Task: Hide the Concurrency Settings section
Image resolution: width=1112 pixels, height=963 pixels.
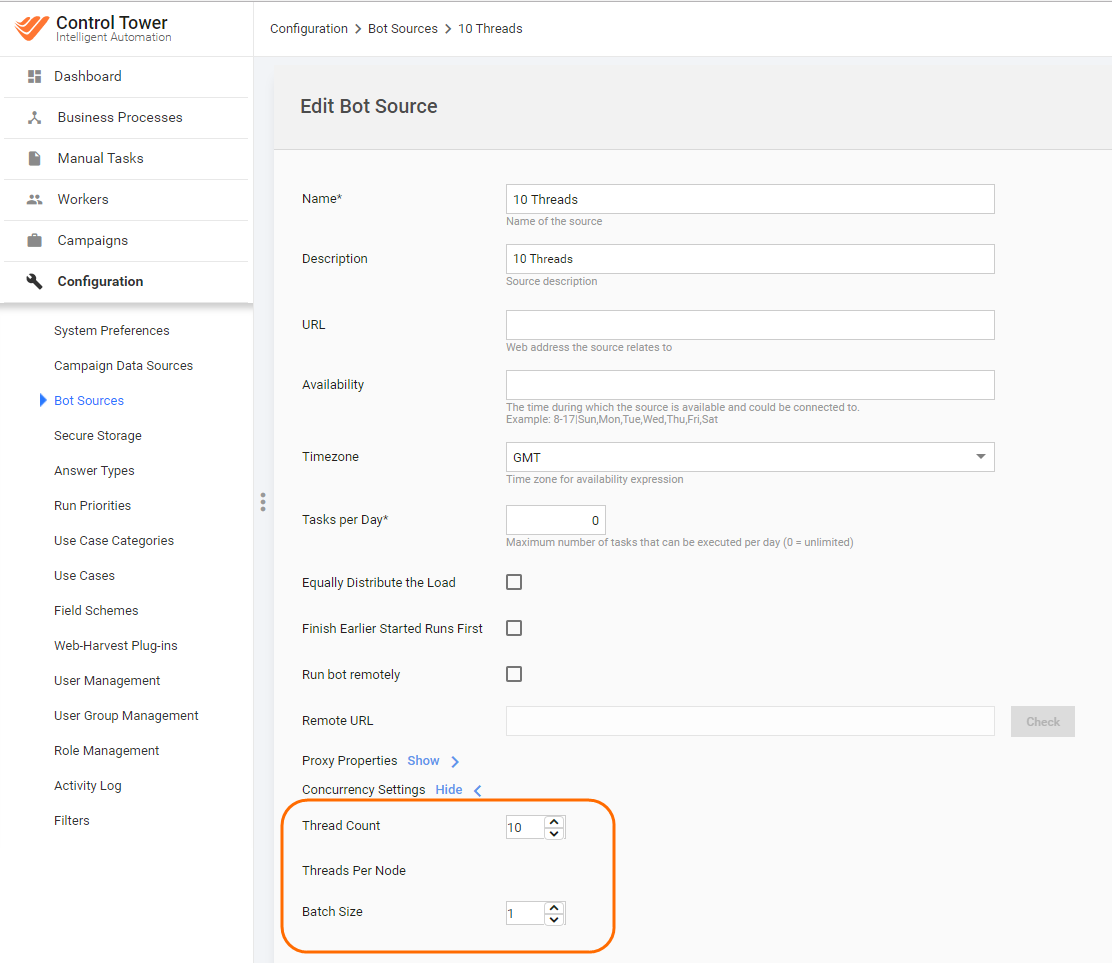Action: (449, 789)
